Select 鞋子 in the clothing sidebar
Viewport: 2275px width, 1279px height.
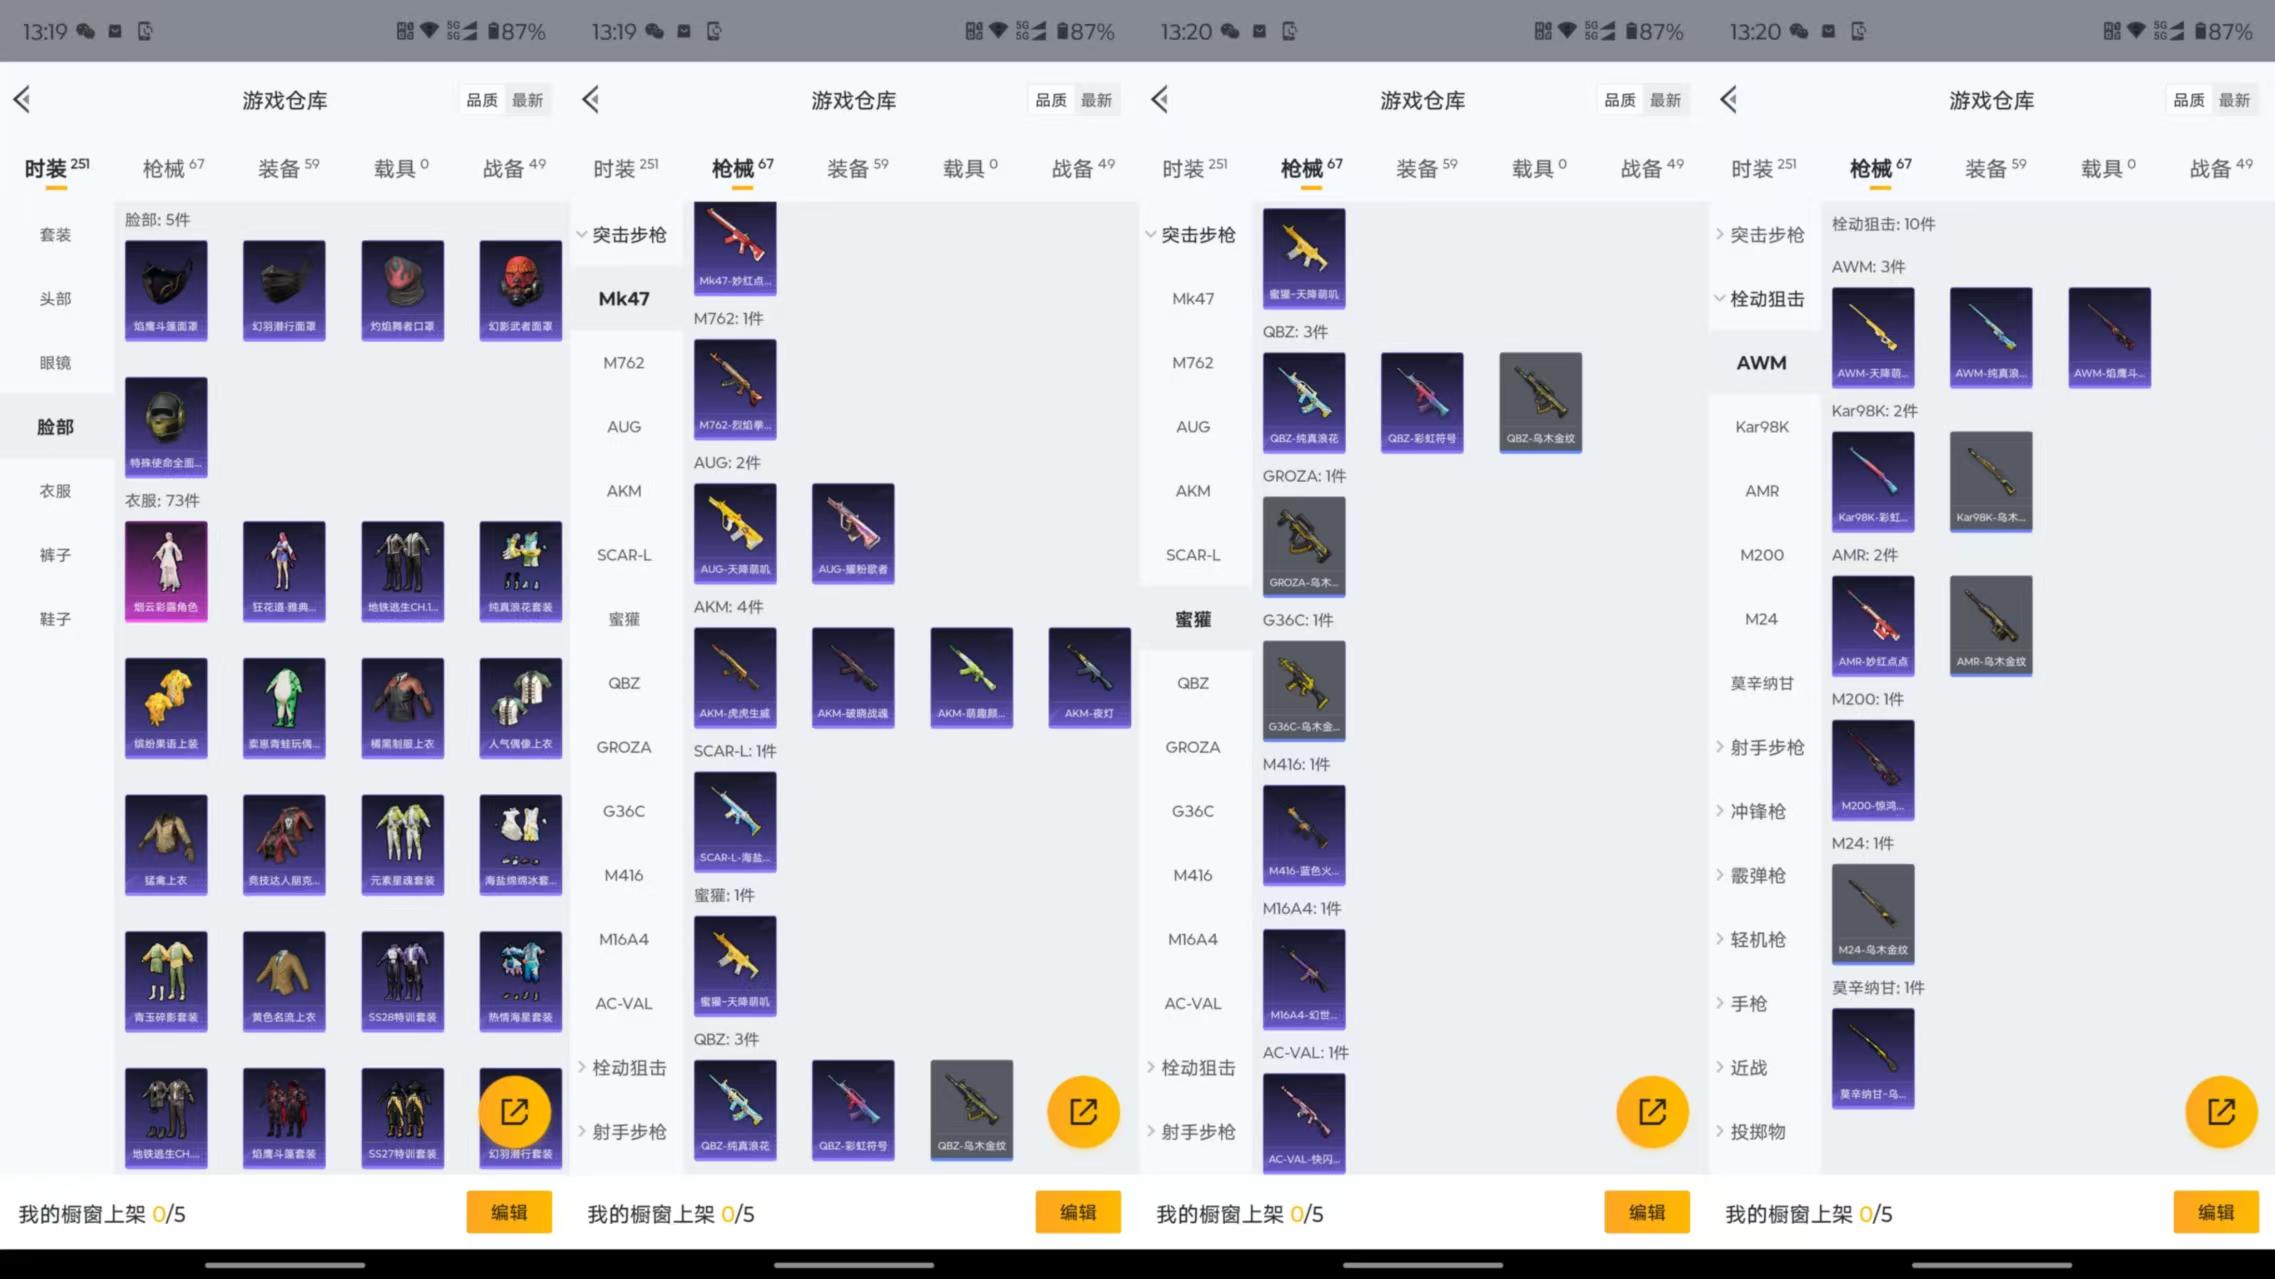(x=55, y=619)
